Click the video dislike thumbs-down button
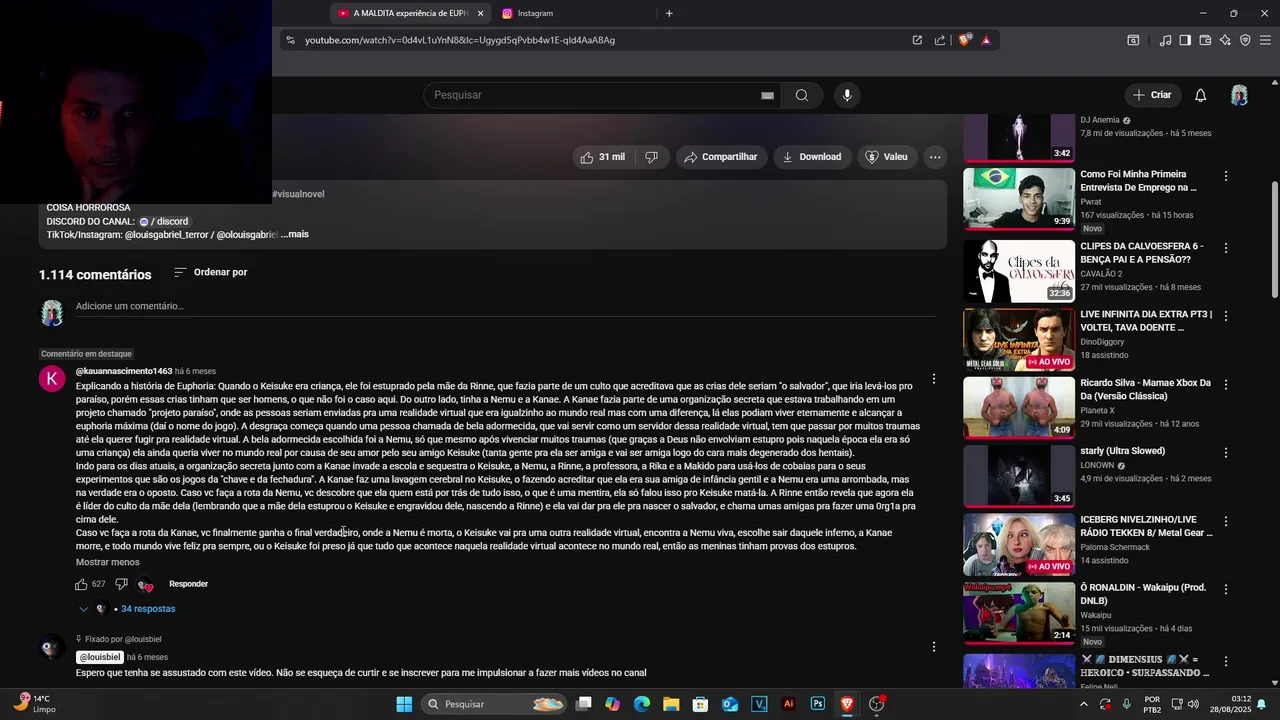Viewport: 1280px width, 720px height. click(652, 157)
